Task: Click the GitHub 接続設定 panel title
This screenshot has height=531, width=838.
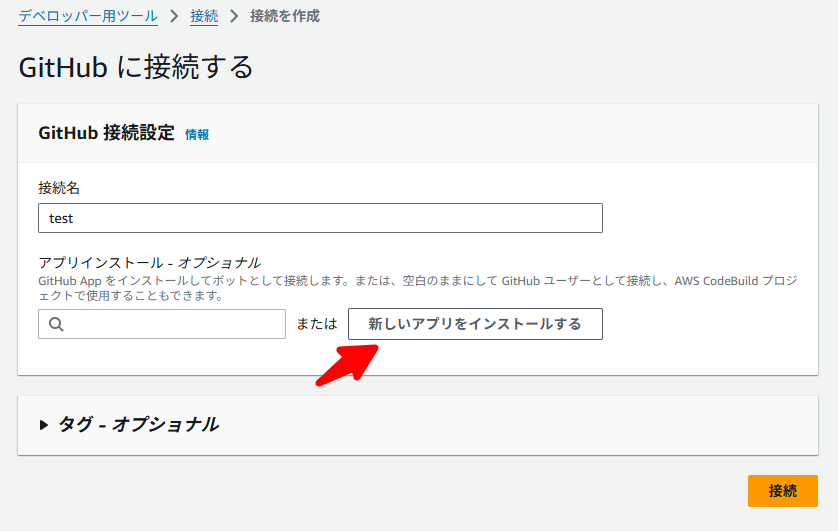Action: (106, 133)
